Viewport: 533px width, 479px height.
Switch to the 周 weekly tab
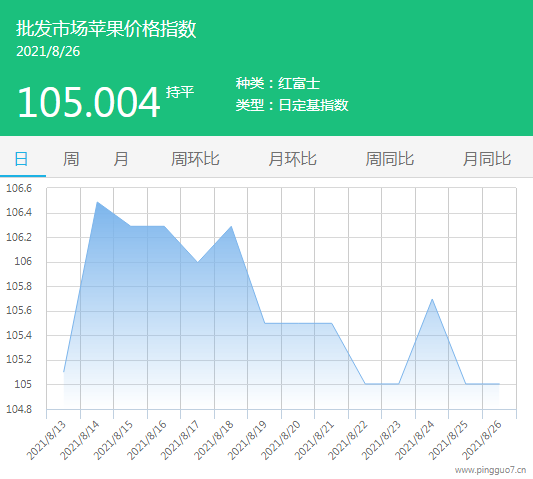point(71,159)
